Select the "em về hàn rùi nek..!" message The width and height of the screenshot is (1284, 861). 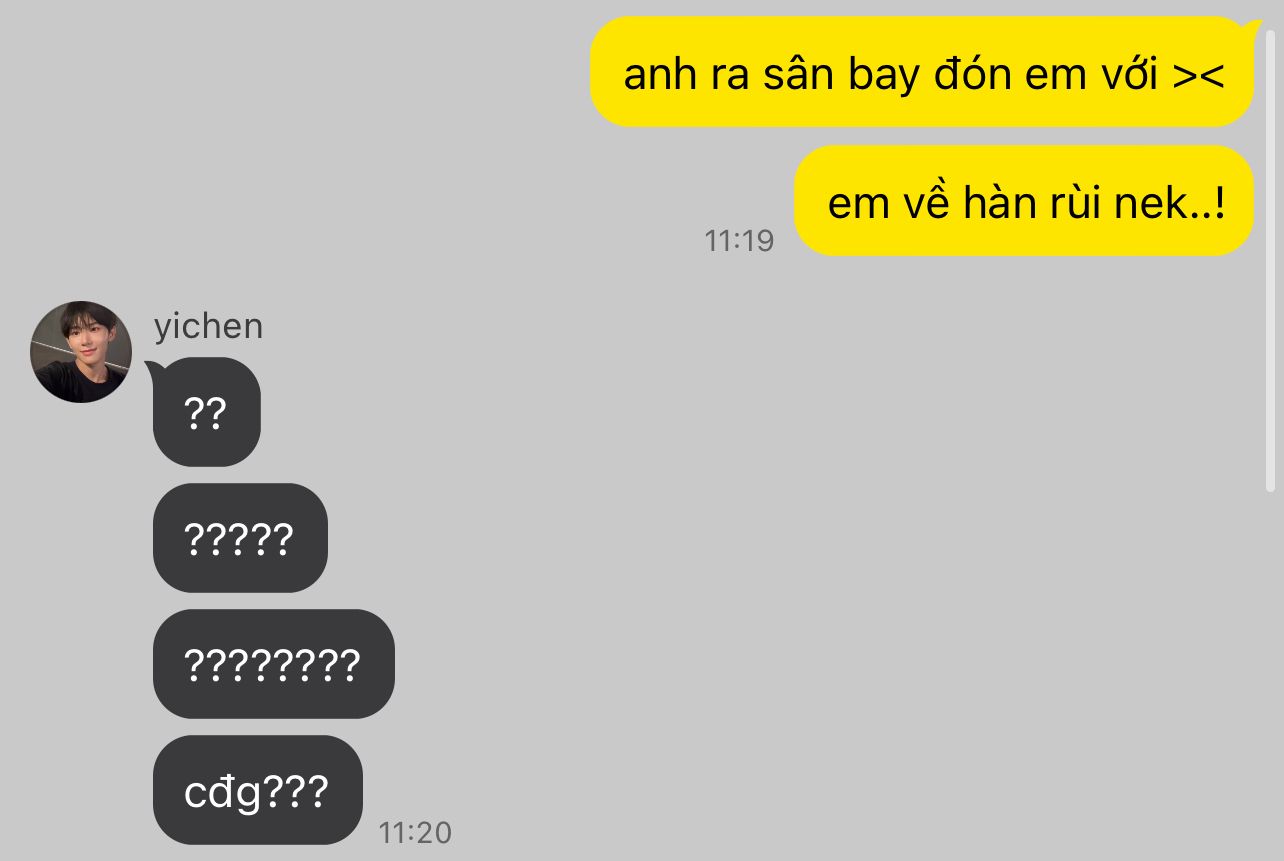point(1024,201)
